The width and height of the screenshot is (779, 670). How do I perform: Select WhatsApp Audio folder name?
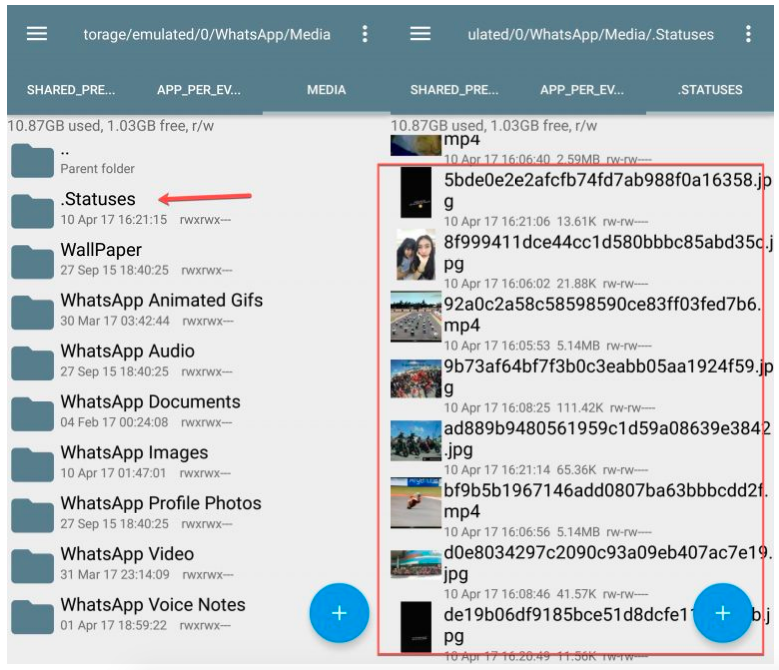click(127, 351)
